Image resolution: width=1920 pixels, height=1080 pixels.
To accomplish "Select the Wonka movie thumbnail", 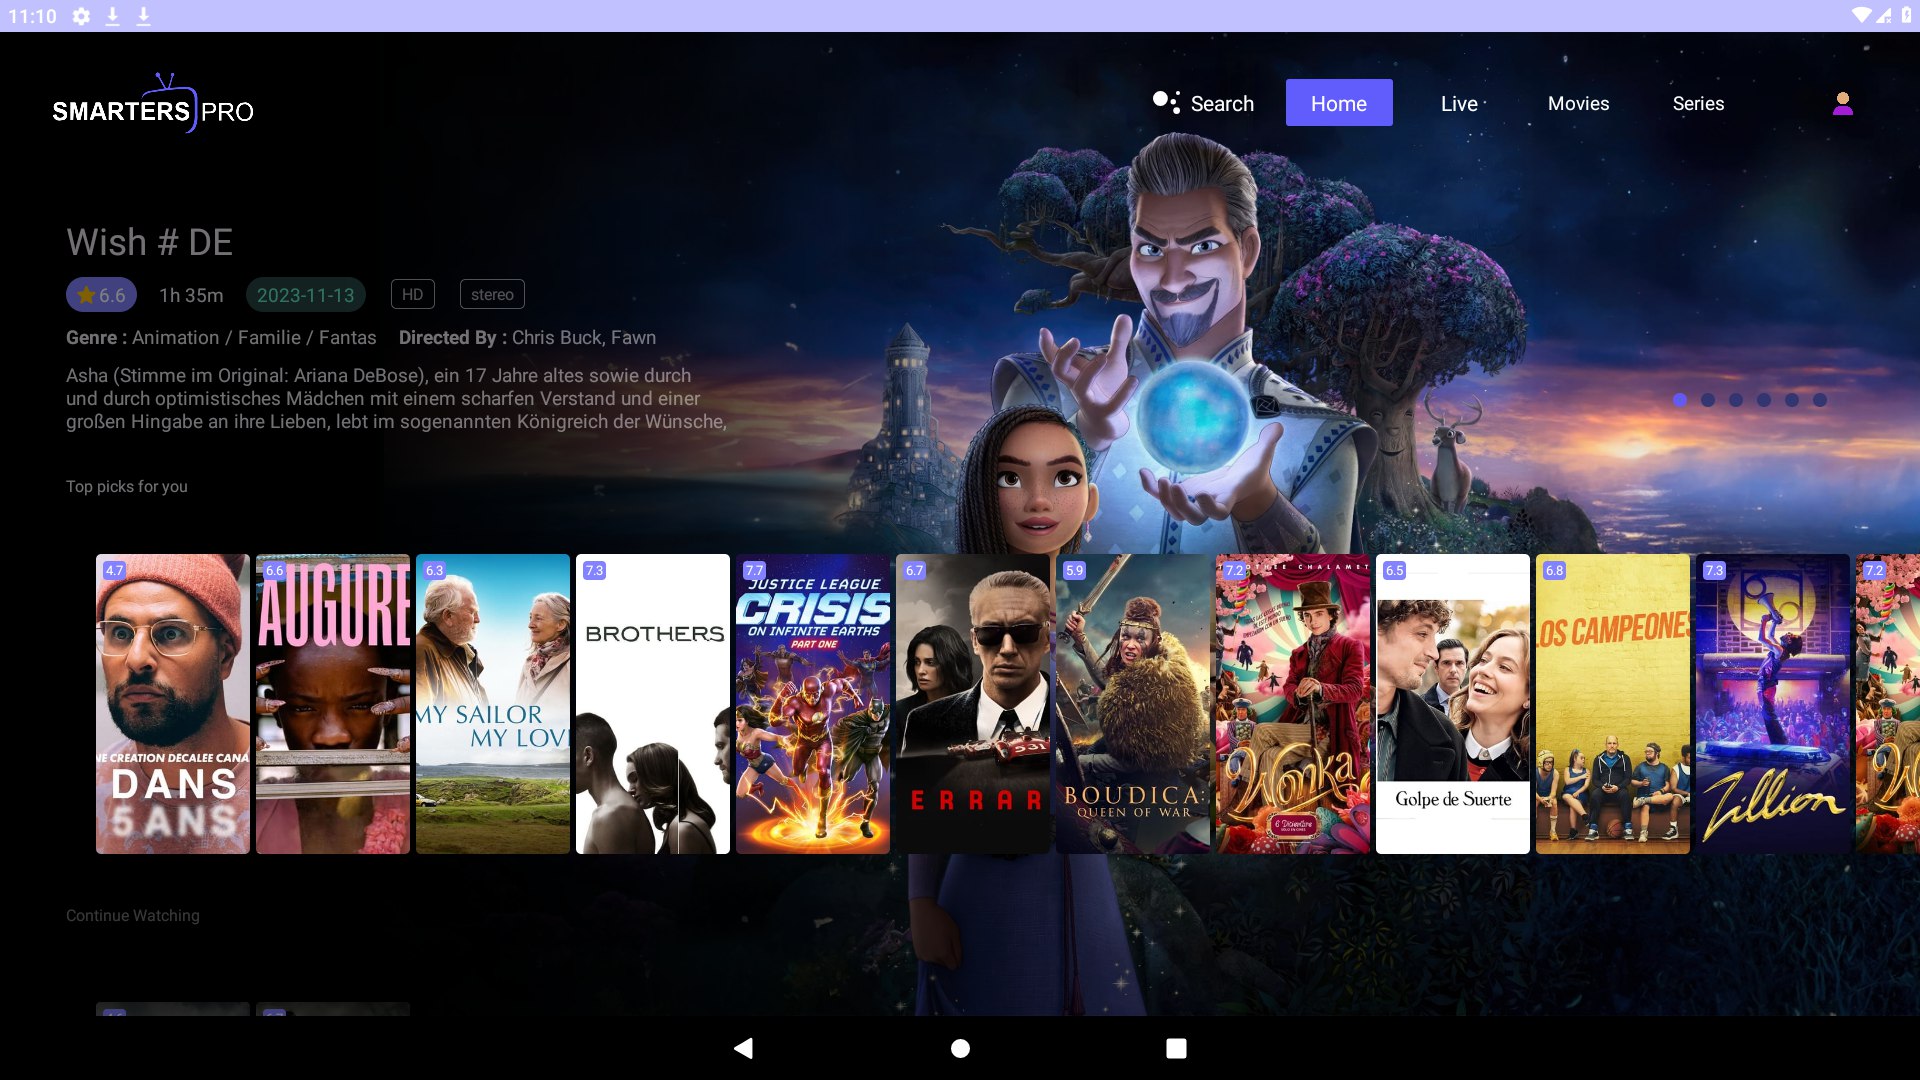I will click(1290, 703).
